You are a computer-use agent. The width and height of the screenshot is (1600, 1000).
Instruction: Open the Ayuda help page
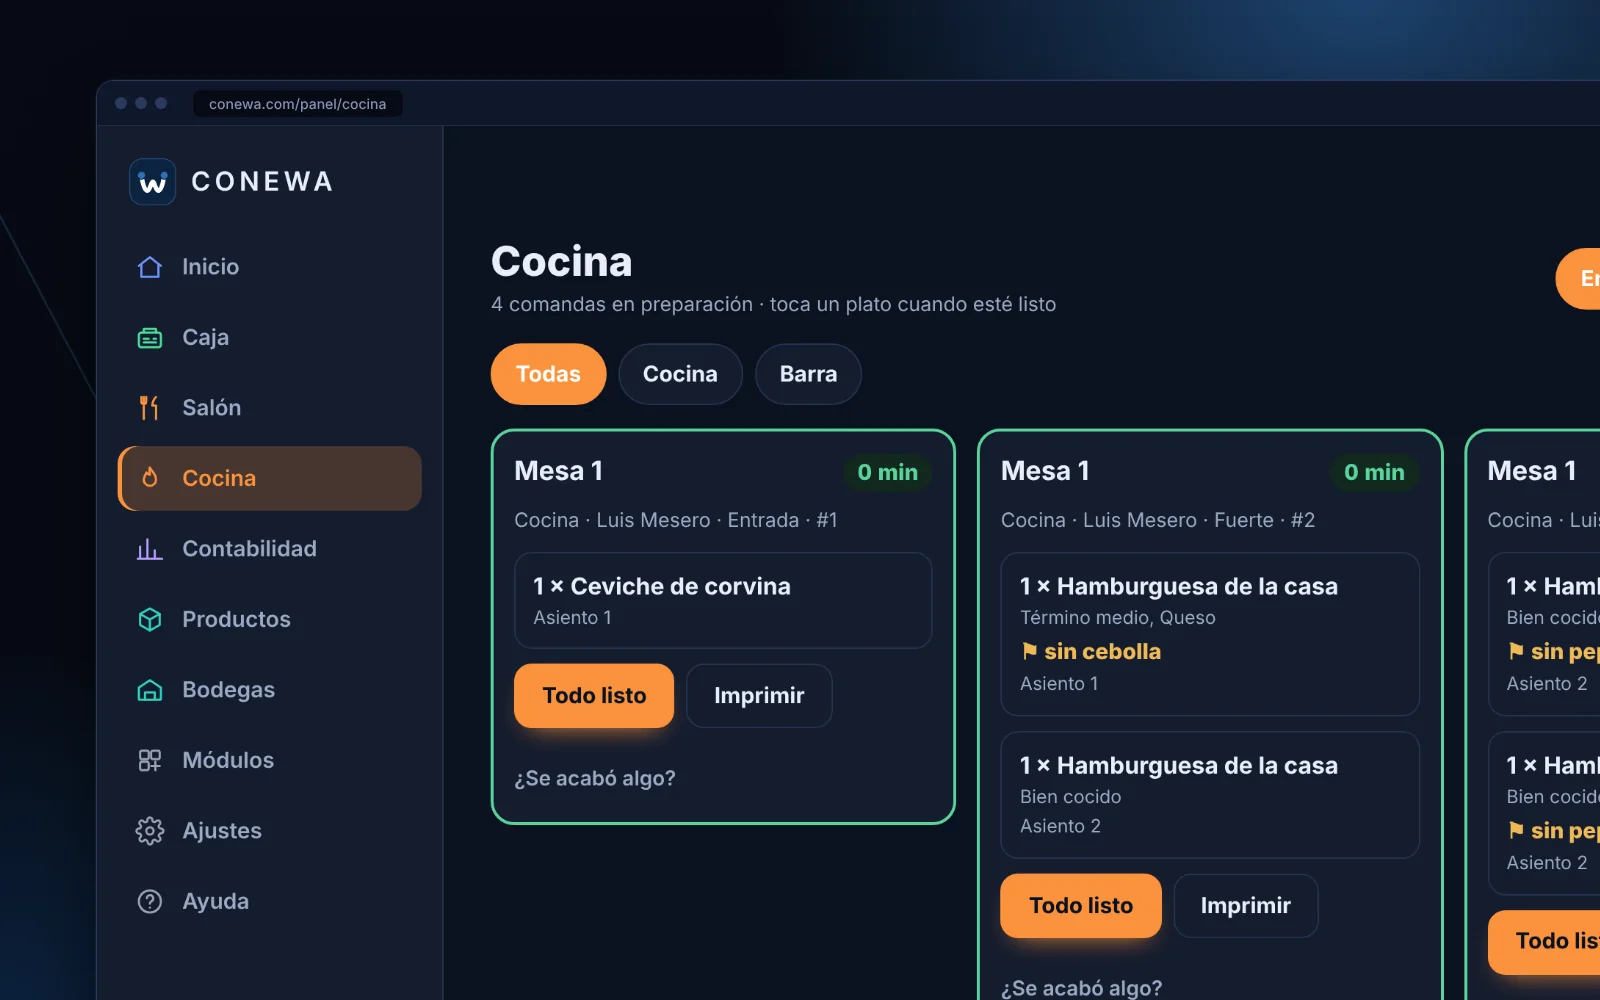tap(270, 902)
